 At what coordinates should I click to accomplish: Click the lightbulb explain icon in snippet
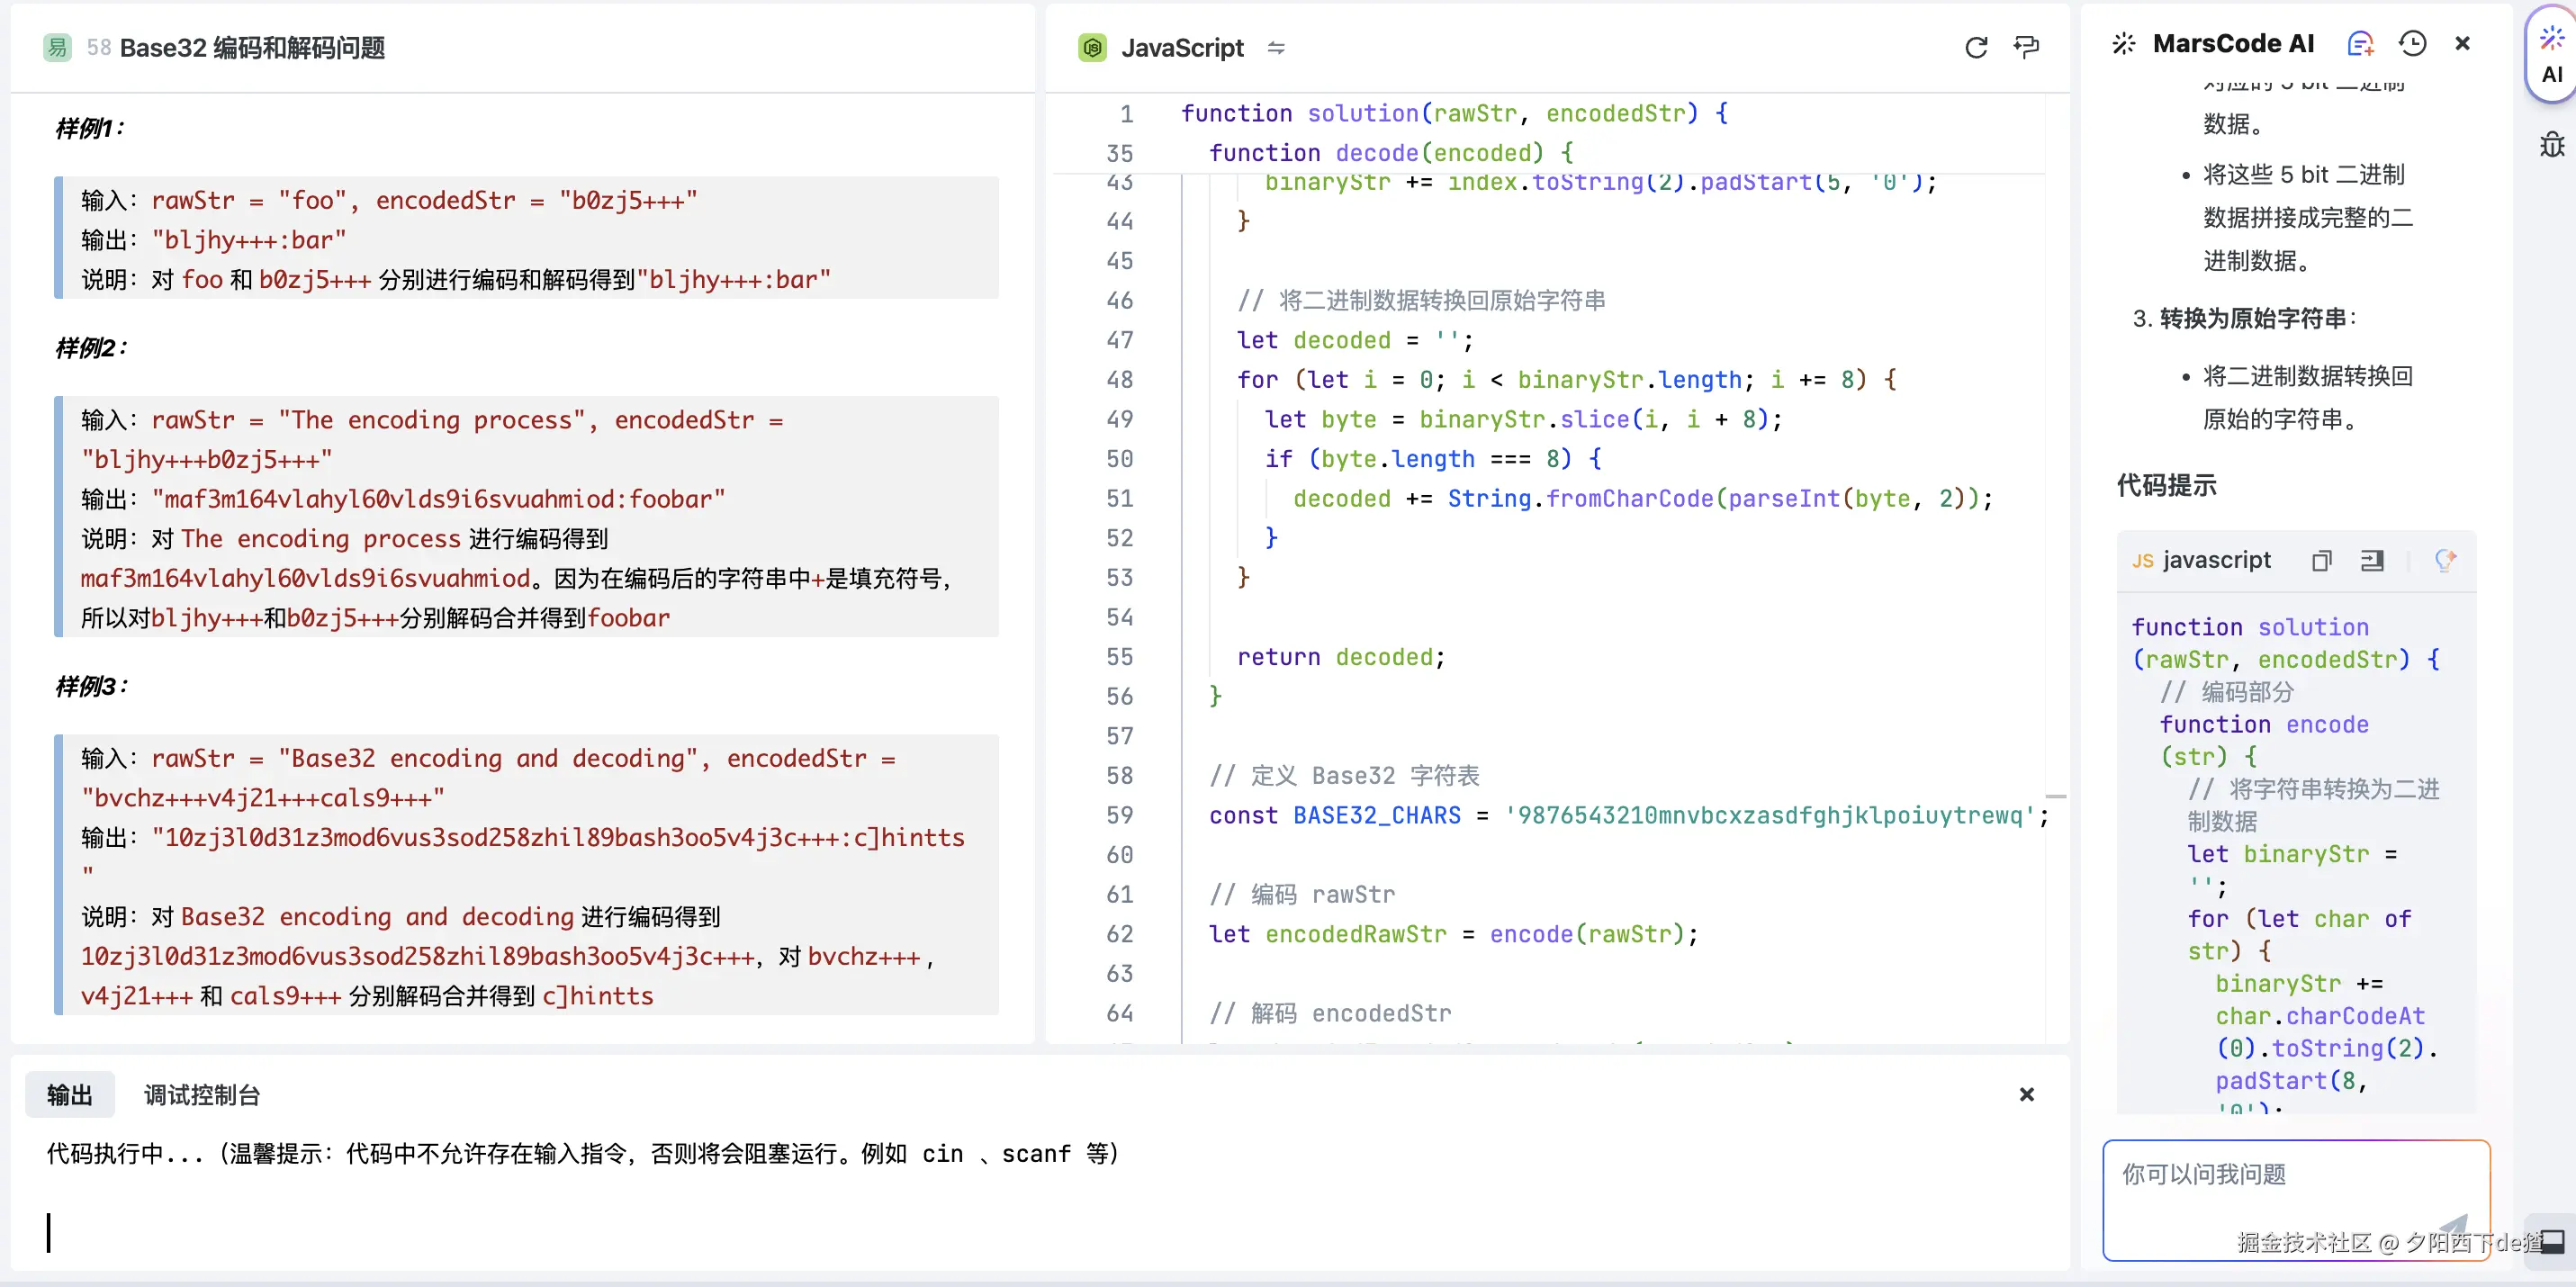(2445, 561)
